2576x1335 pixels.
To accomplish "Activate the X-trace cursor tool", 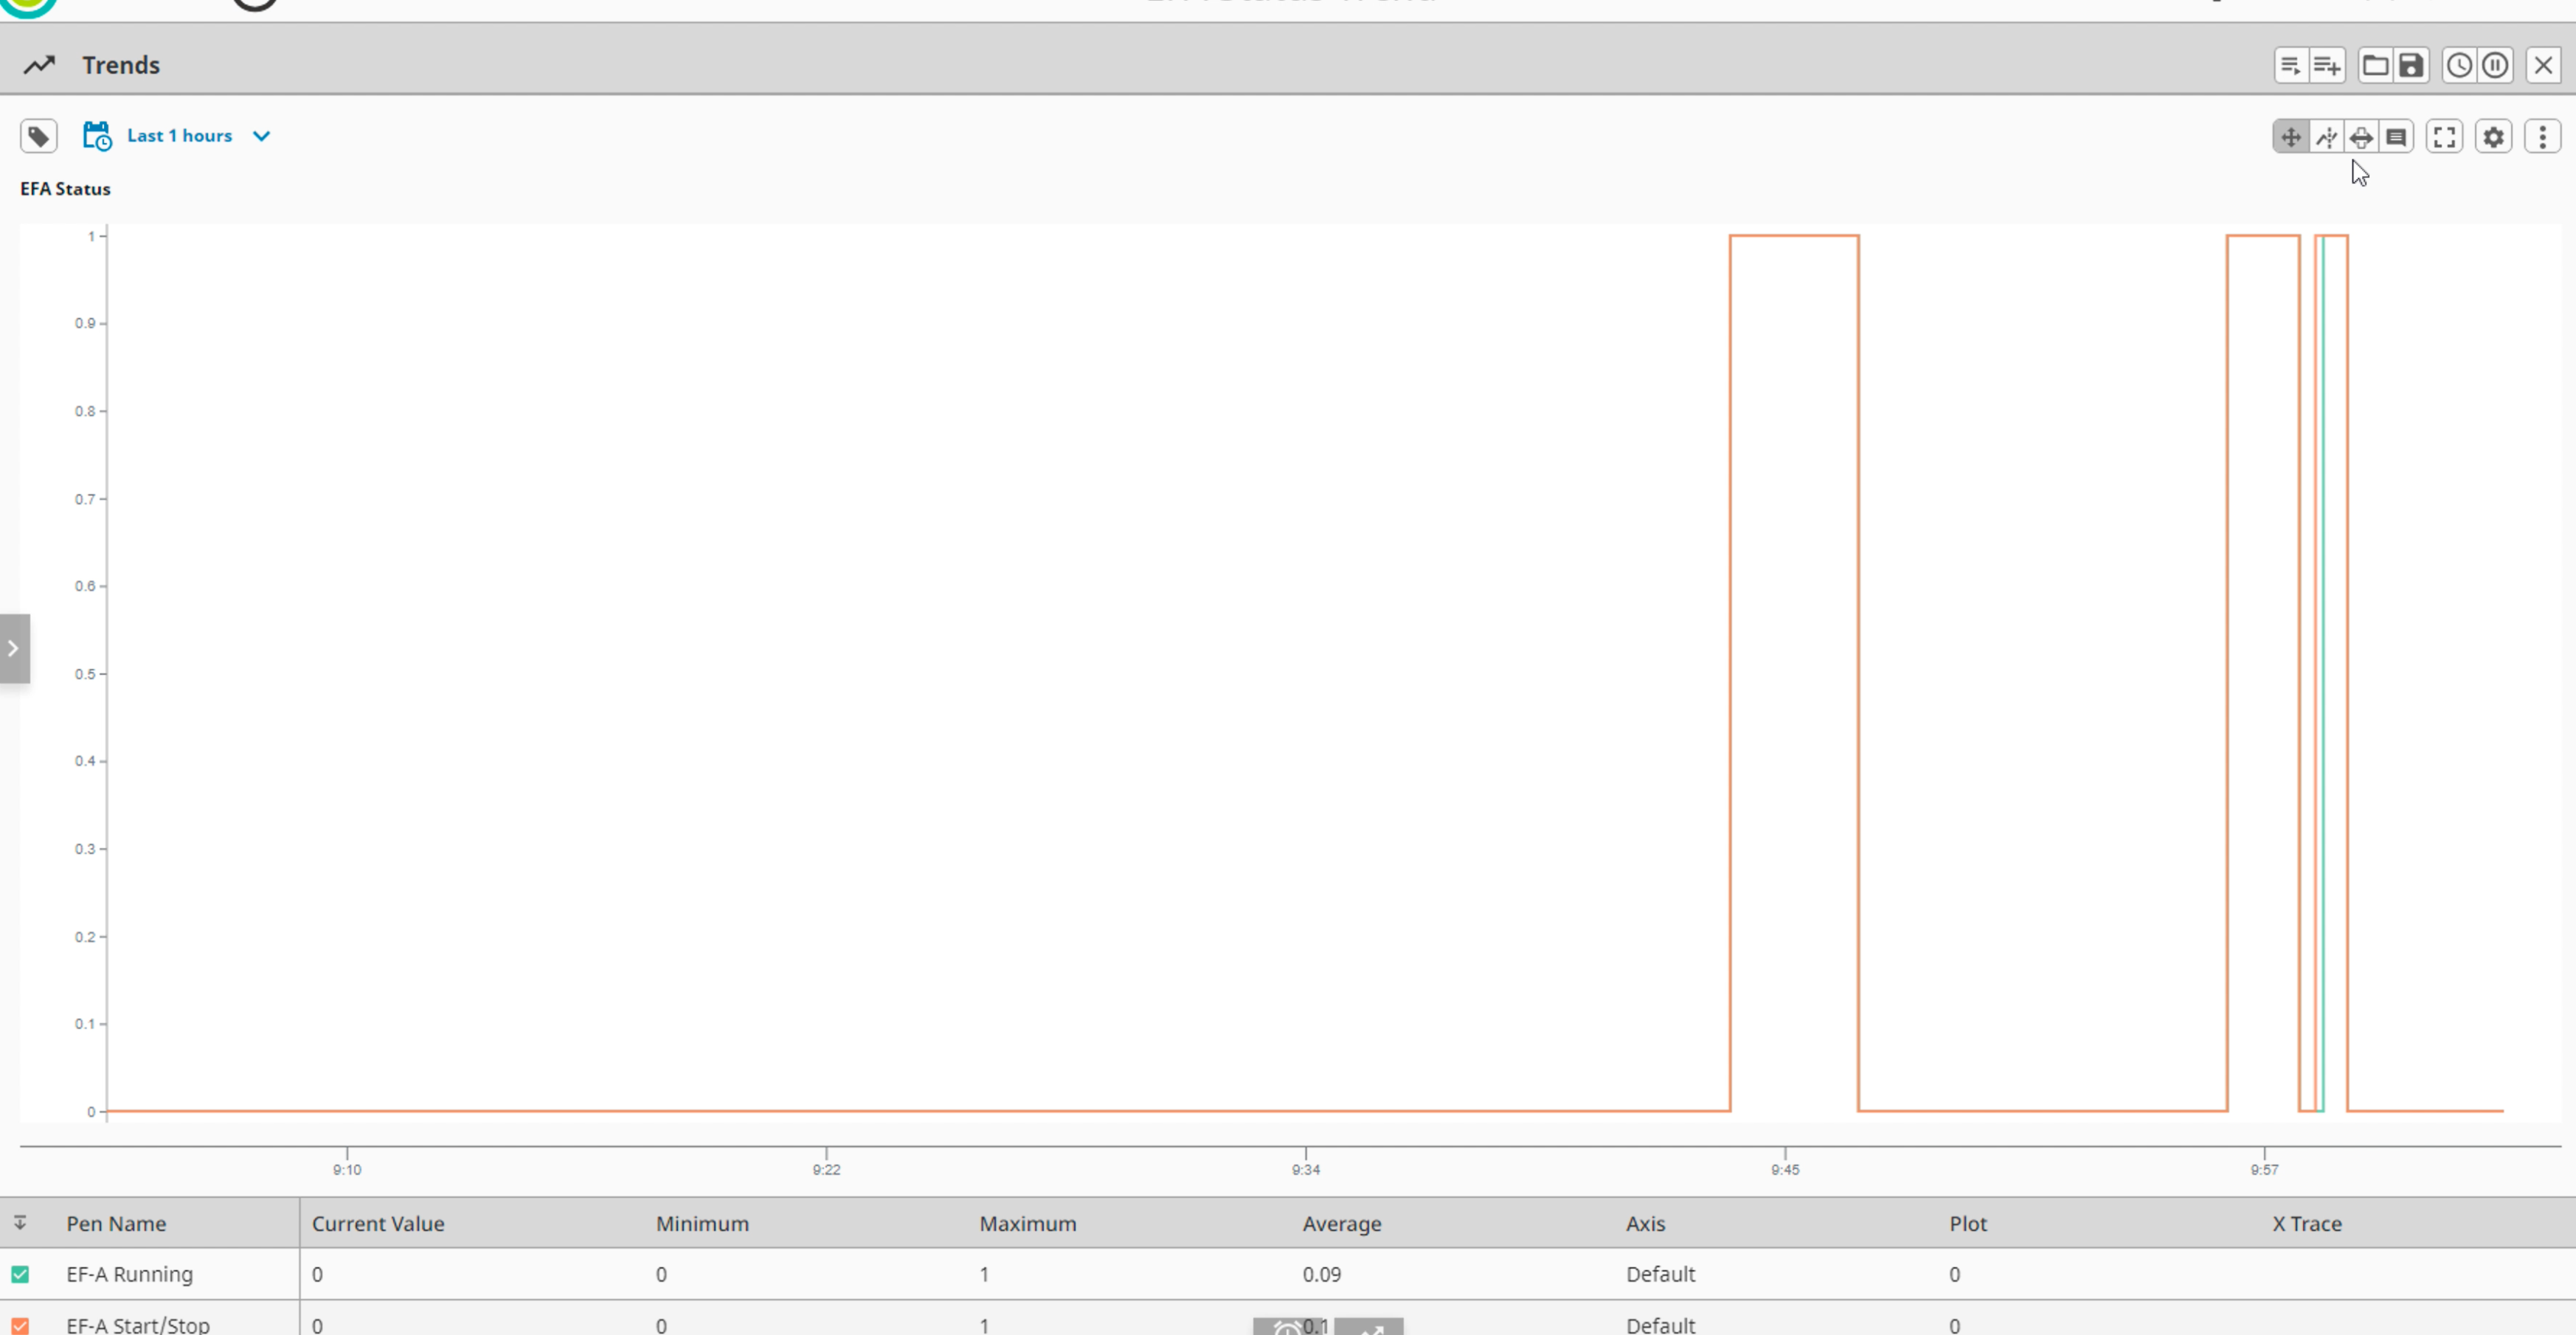I will (2328, 137).
